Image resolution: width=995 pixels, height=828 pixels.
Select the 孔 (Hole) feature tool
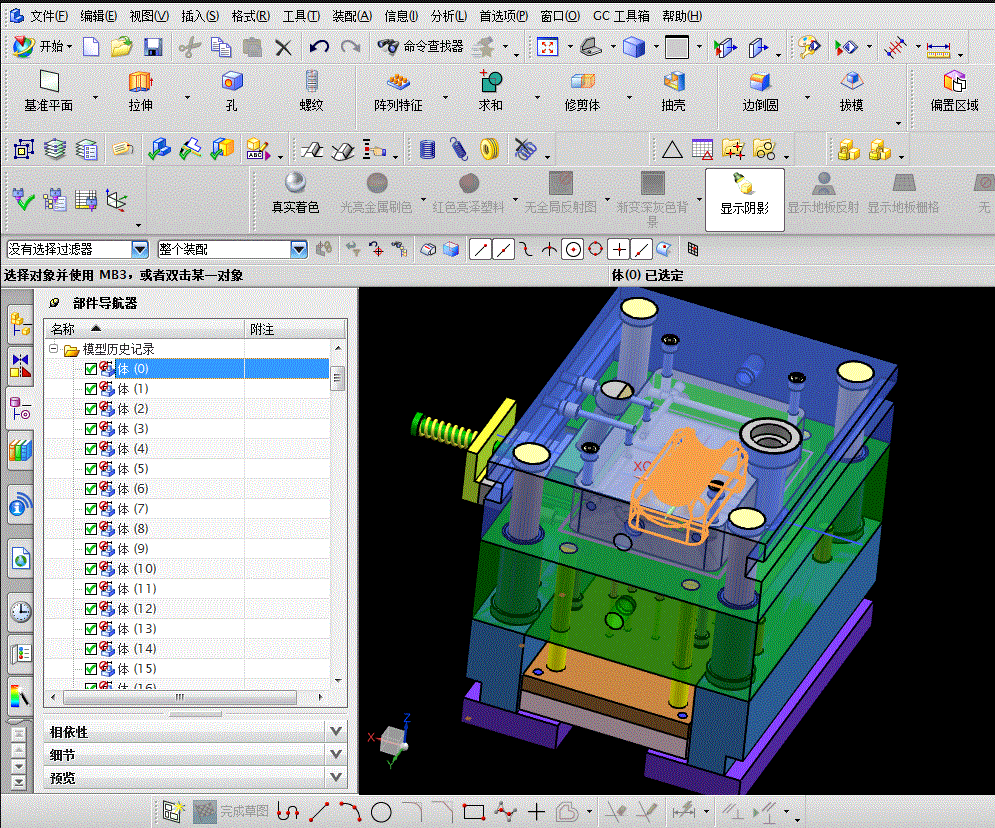pyautogui.click(x=232, y=83)
